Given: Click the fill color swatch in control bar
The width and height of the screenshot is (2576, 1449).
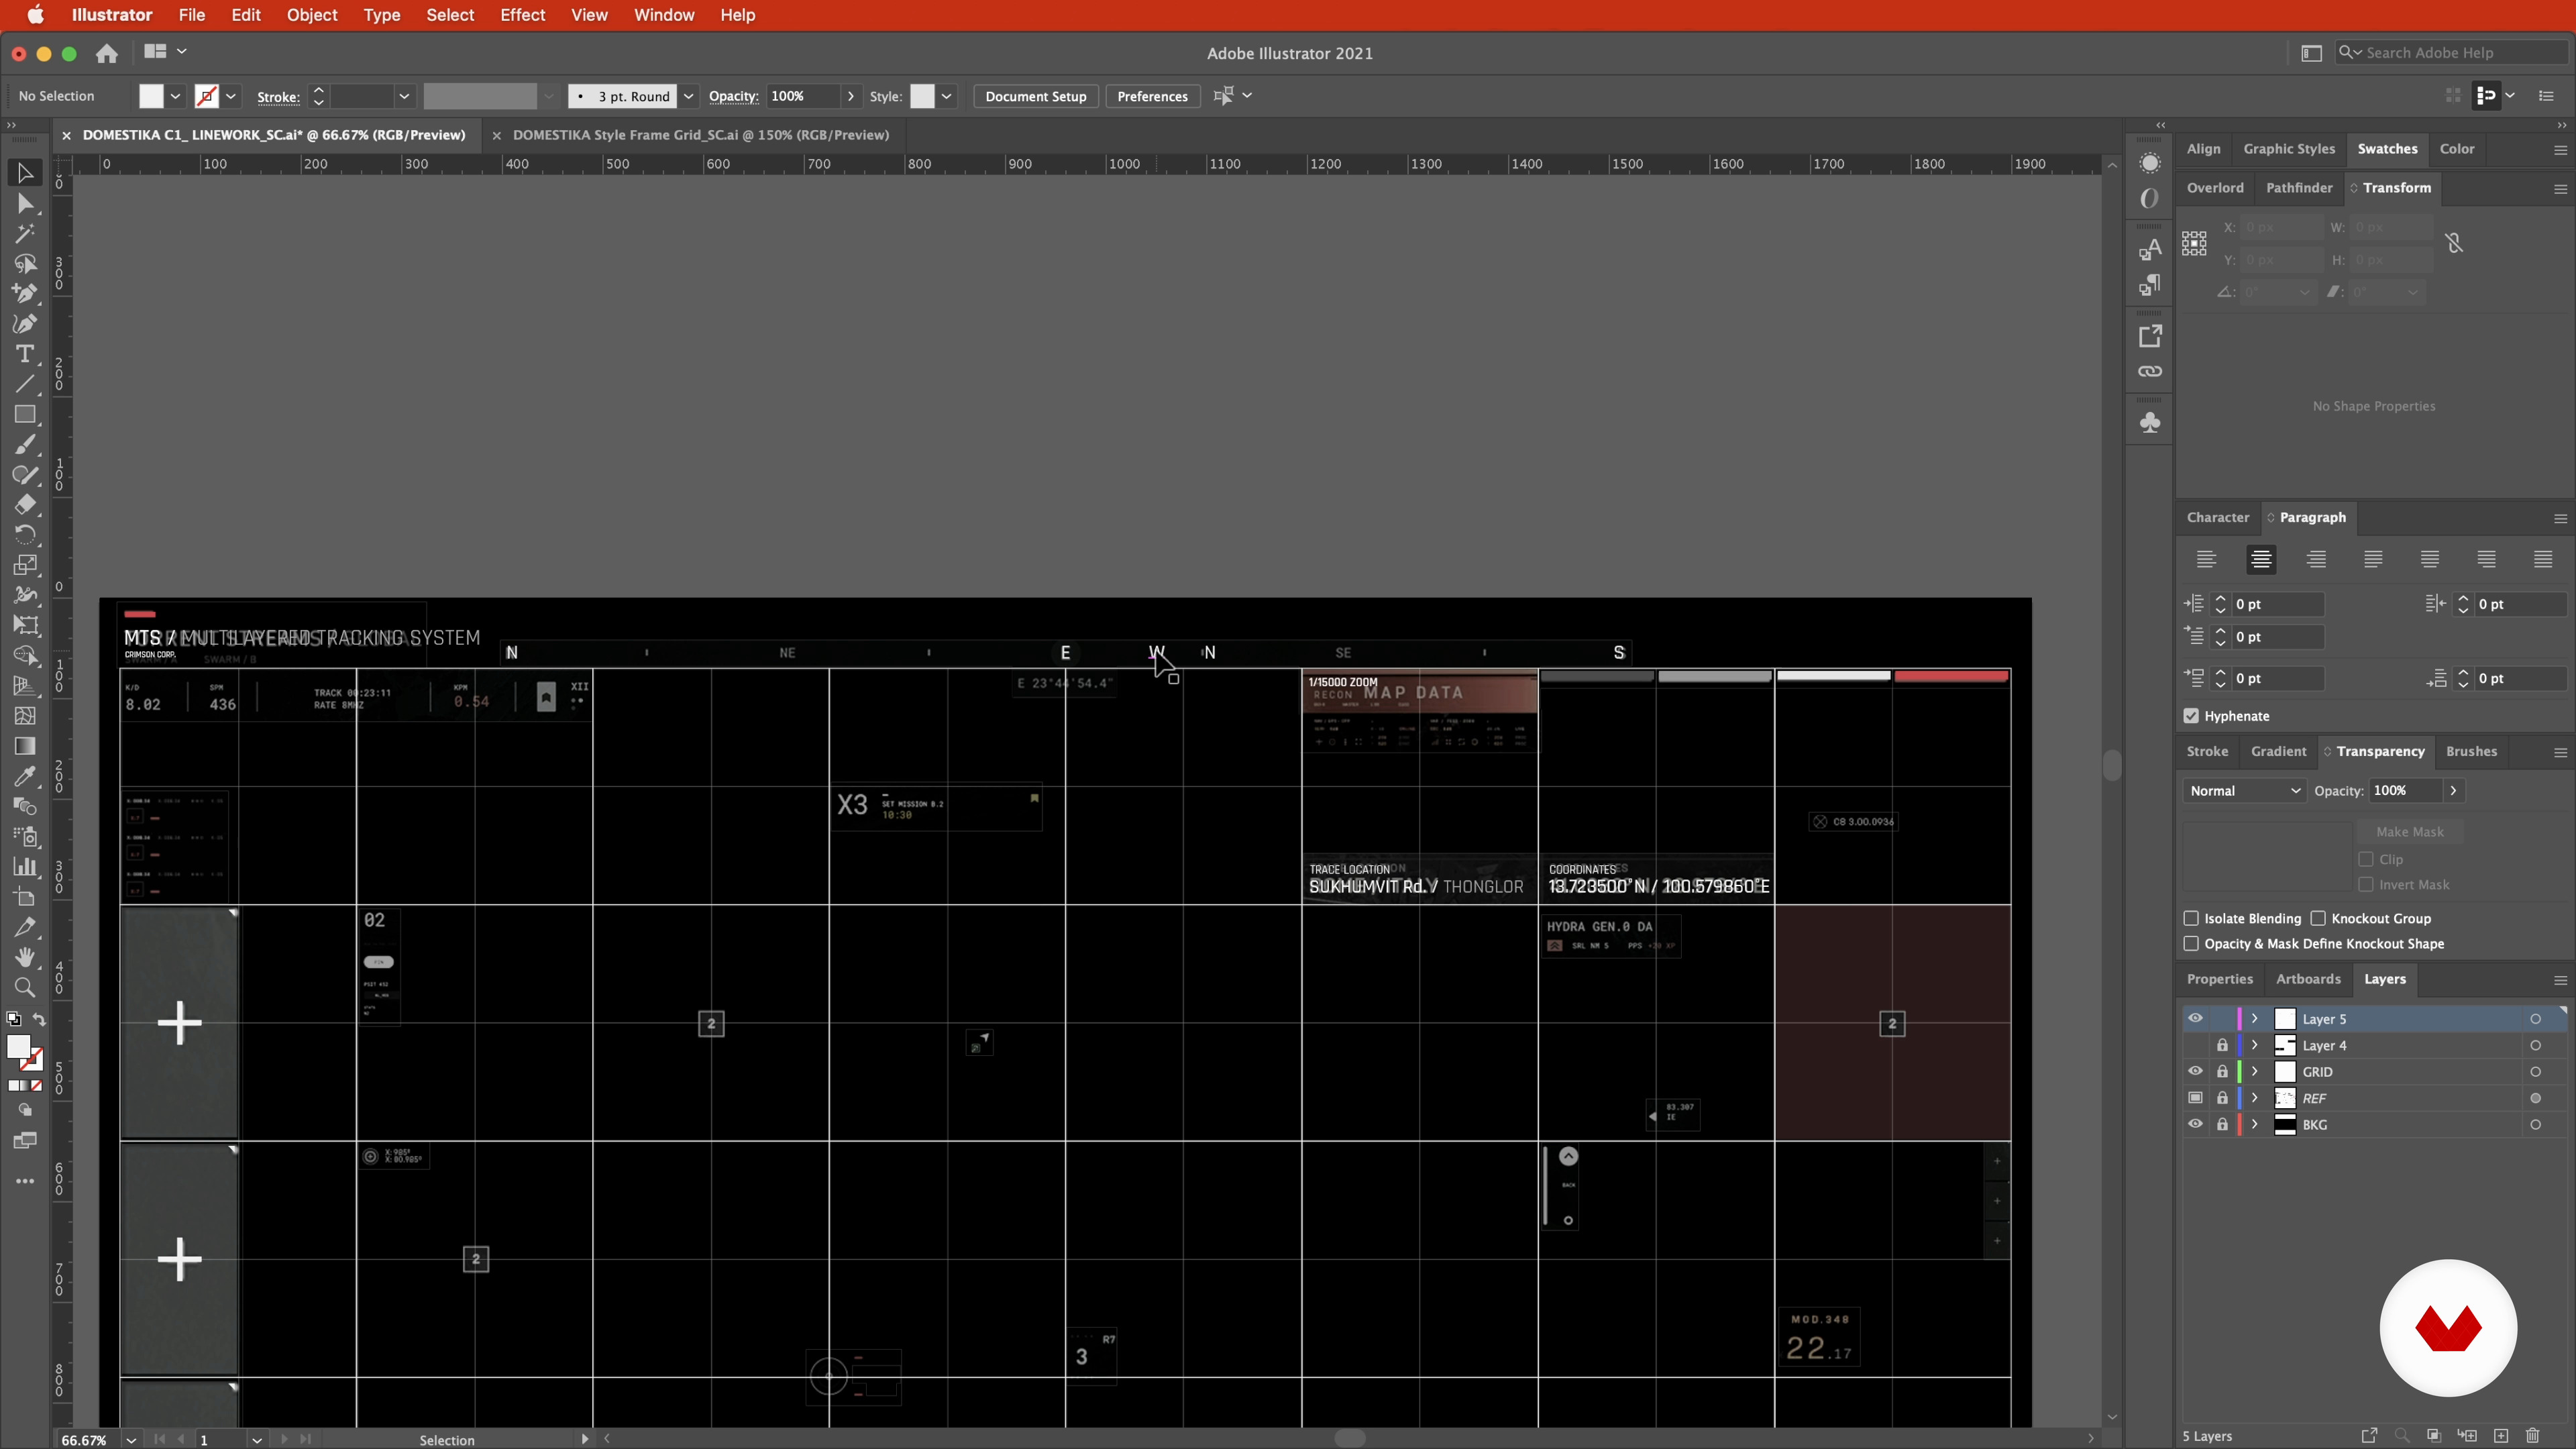Looking at the screenshot, I should [151, 96].
